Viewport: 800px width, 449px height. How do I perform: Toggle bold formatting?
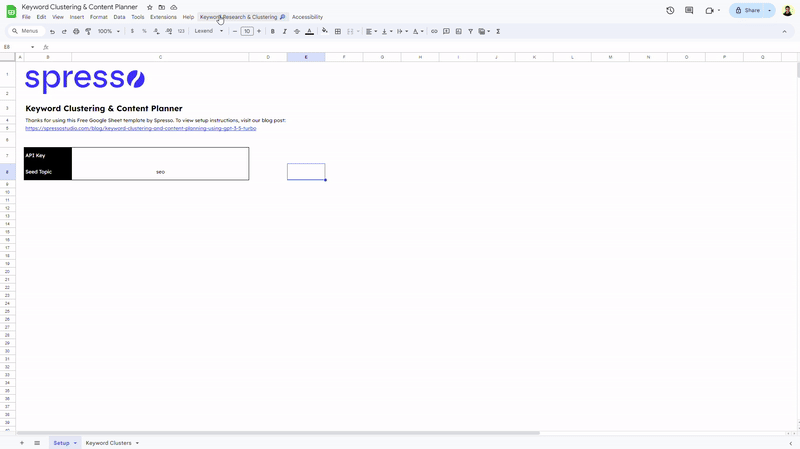[272, 32]
